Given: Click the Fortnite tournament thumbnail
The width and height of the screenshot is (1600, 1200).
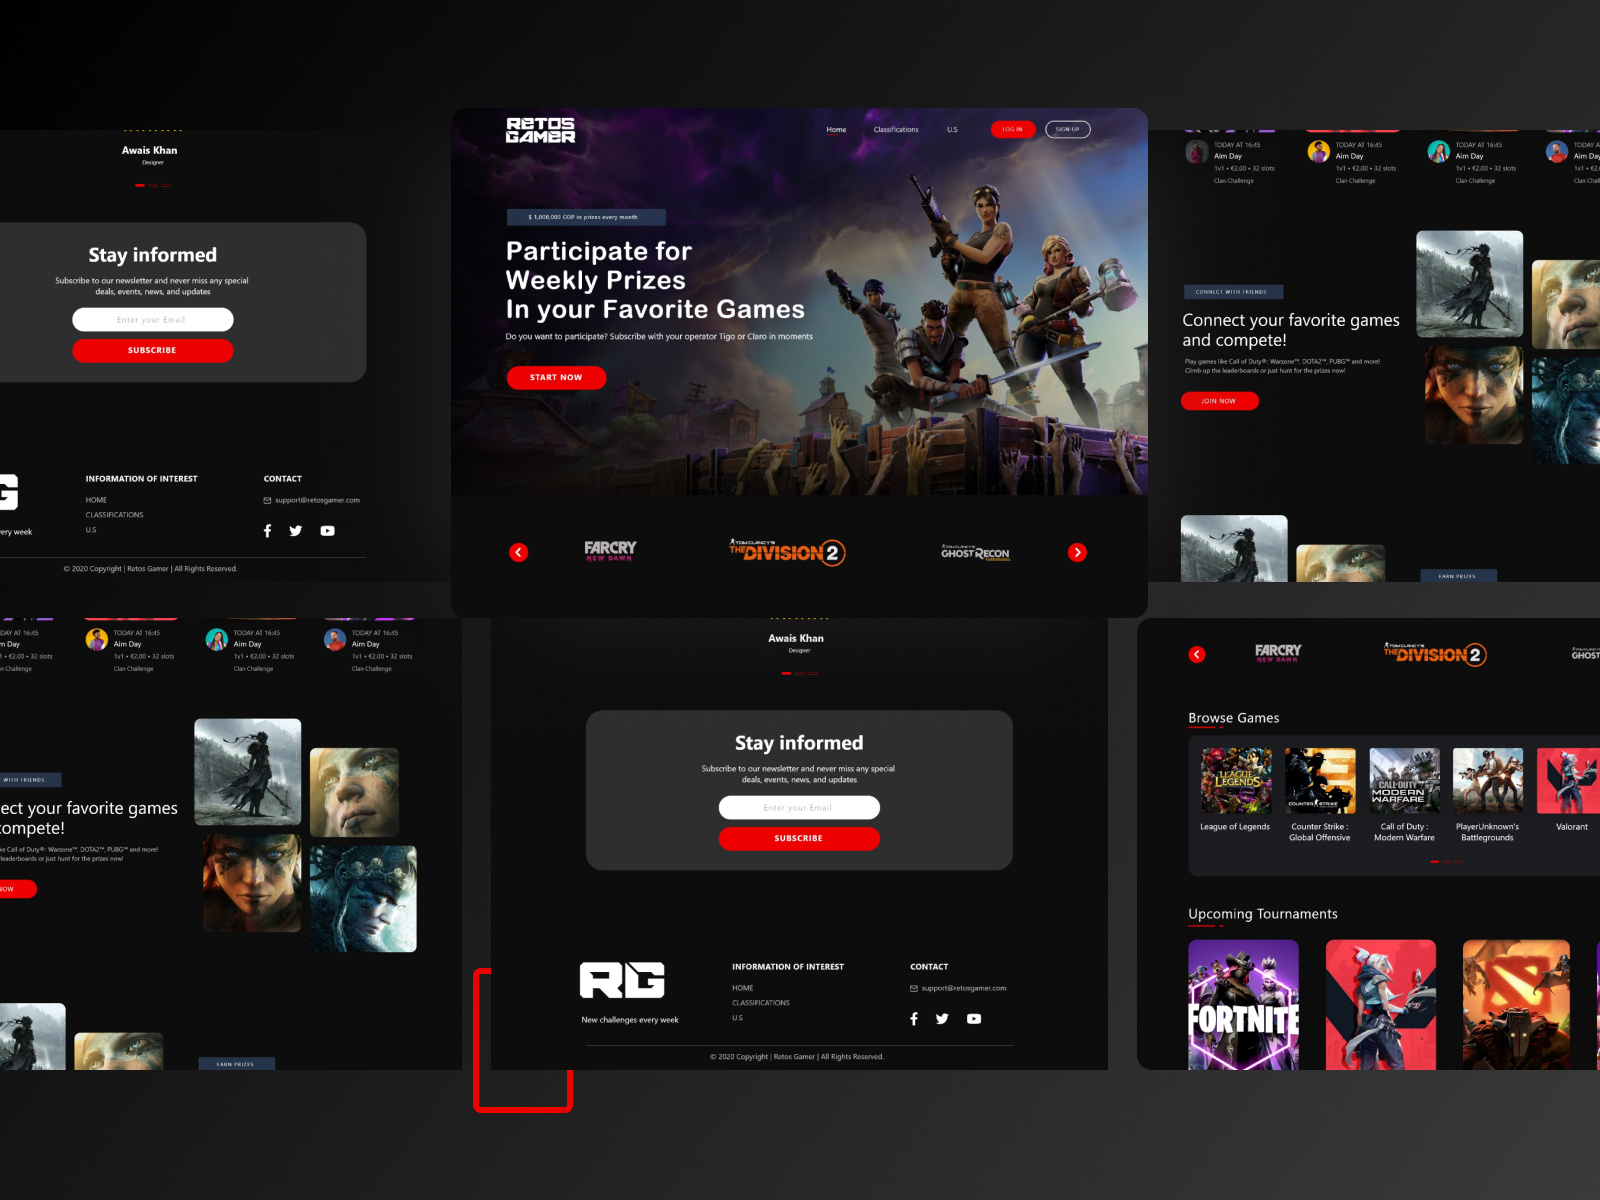Looking at the screenshot, I should tap(1244, 1004).
